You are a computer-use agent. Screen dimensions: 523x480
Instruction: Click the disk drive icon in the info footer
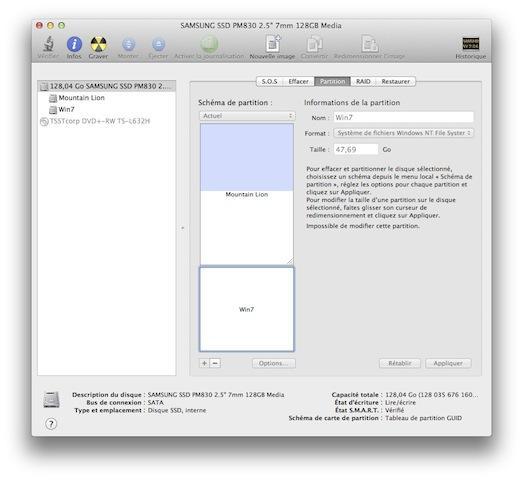[51, 400]
